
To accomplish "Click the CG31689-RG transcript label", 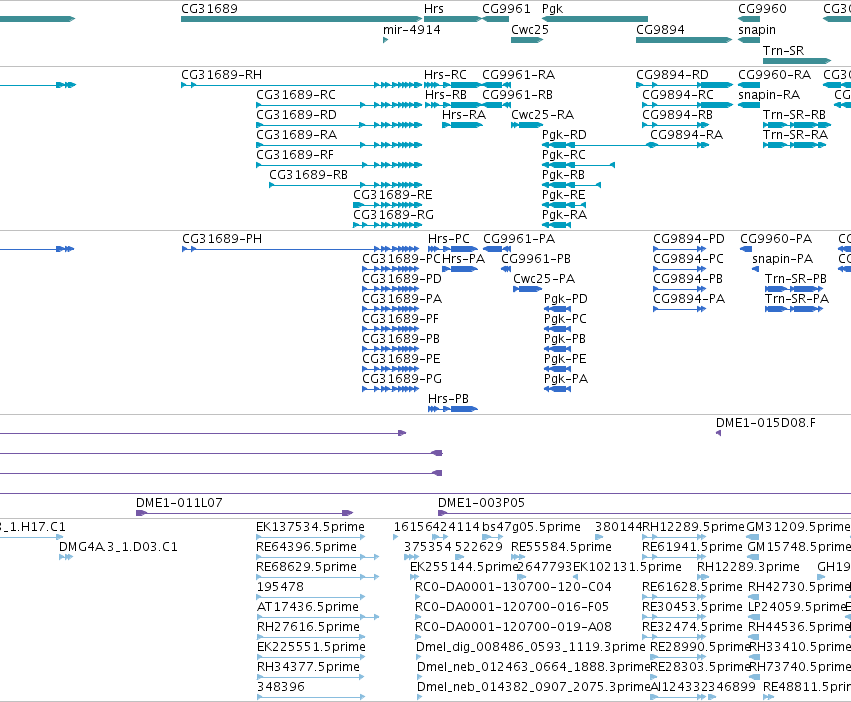I will click(x=393, y=216).
